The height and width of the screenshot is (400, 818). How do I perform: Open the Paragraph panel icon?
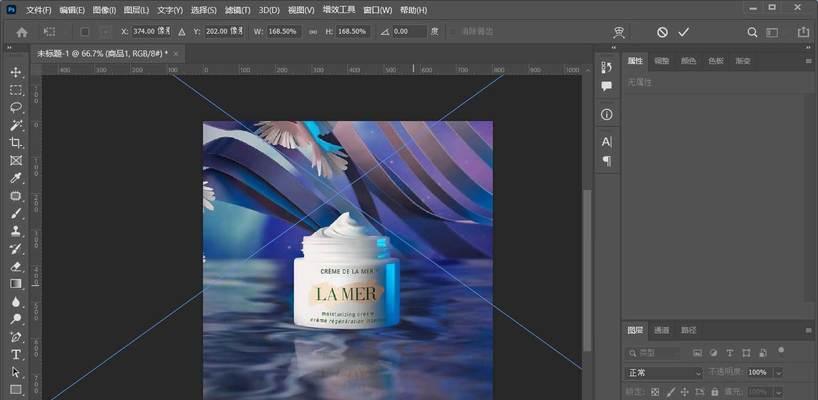coord(607,161)
